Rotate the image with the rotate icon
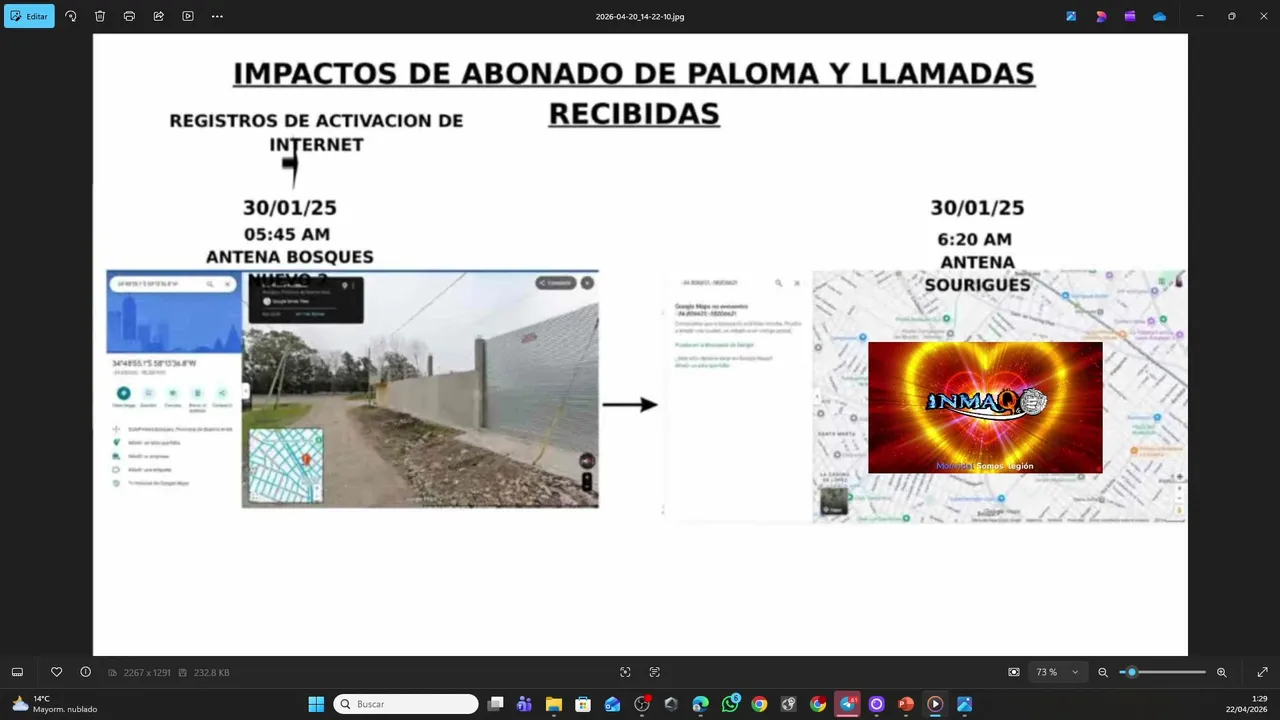The height and width of the screenshot is (720, 1280). click(70, 16)
